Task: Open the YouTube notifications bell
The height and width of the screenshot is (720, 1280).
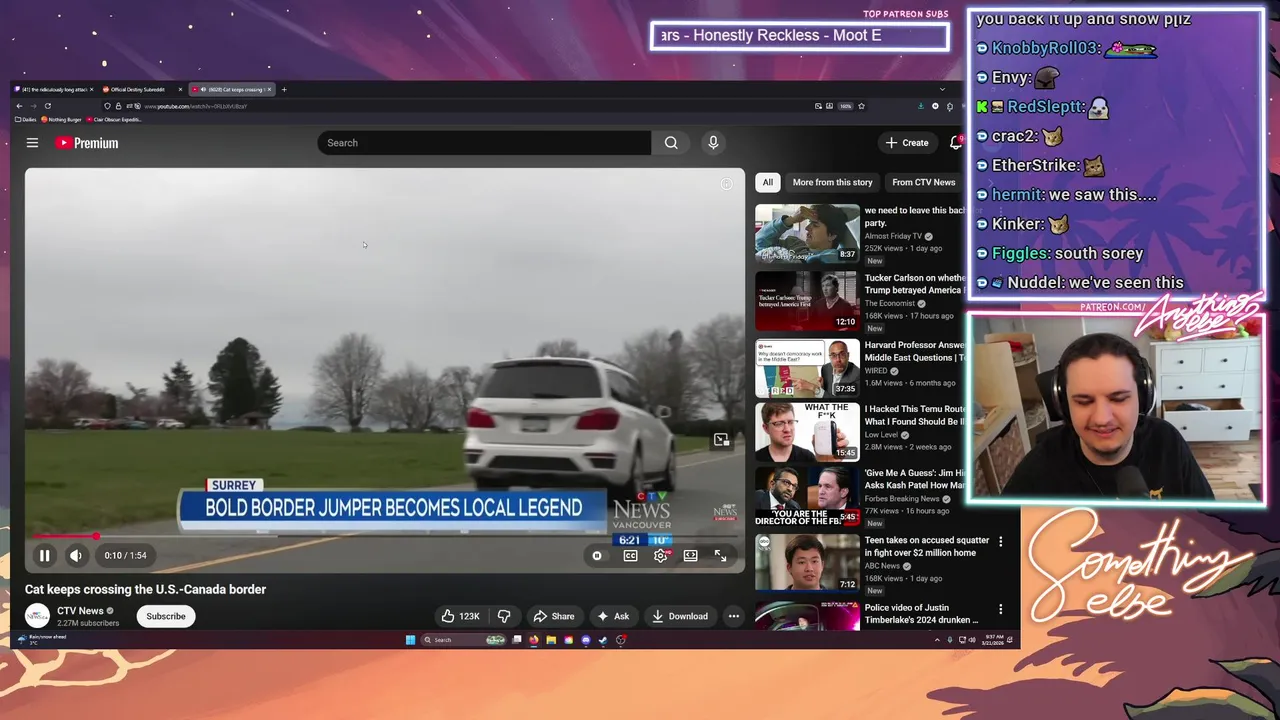Action: 956,143
